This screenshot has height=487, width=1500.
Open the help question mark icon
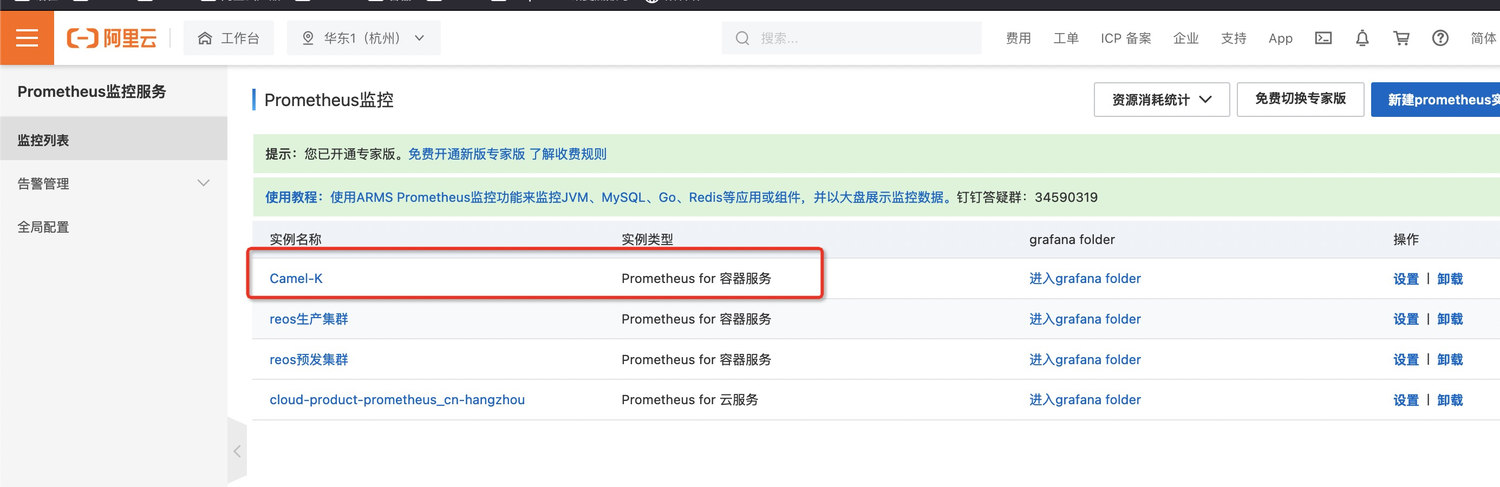pyautogui.click(x=1440, y=38)
